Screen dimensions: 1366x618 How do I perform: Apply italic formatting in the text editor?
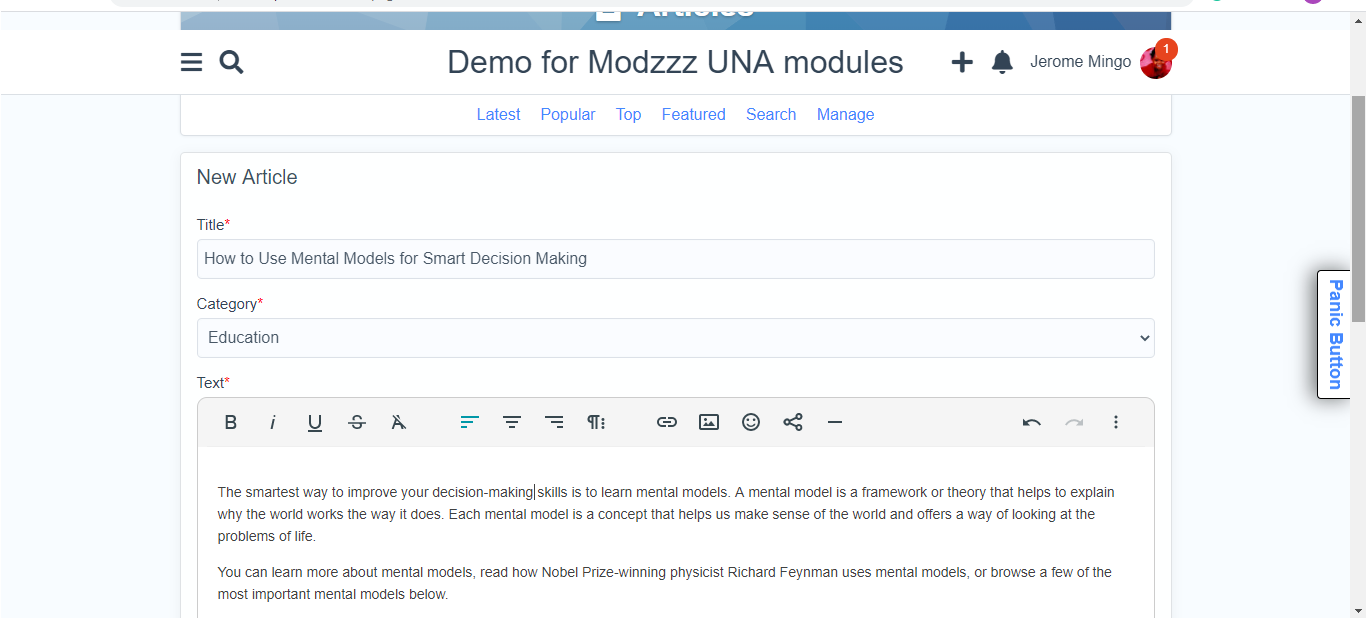272,422
